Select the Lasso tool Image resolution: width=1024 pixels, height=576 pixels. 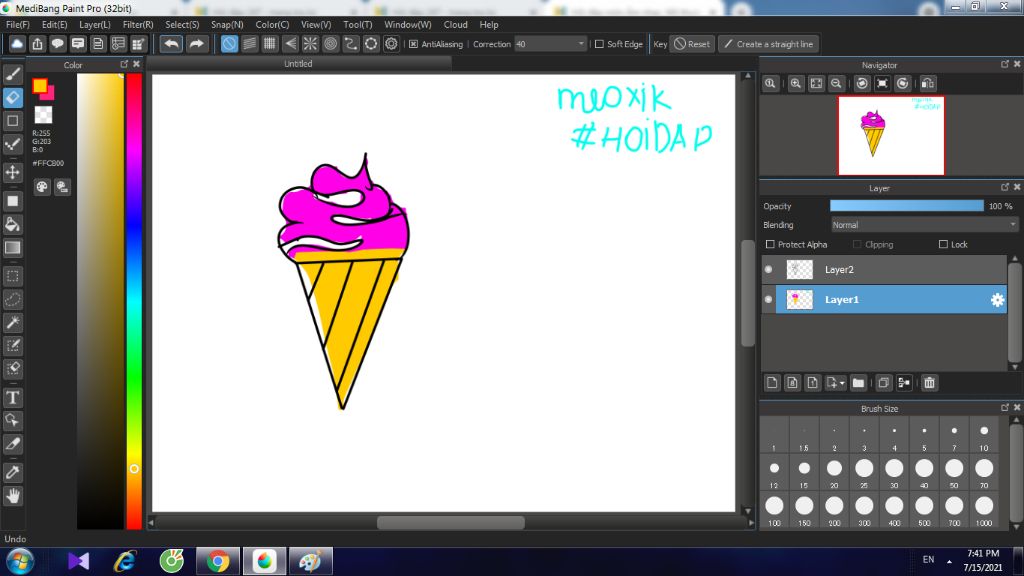[x=12, y=300]
